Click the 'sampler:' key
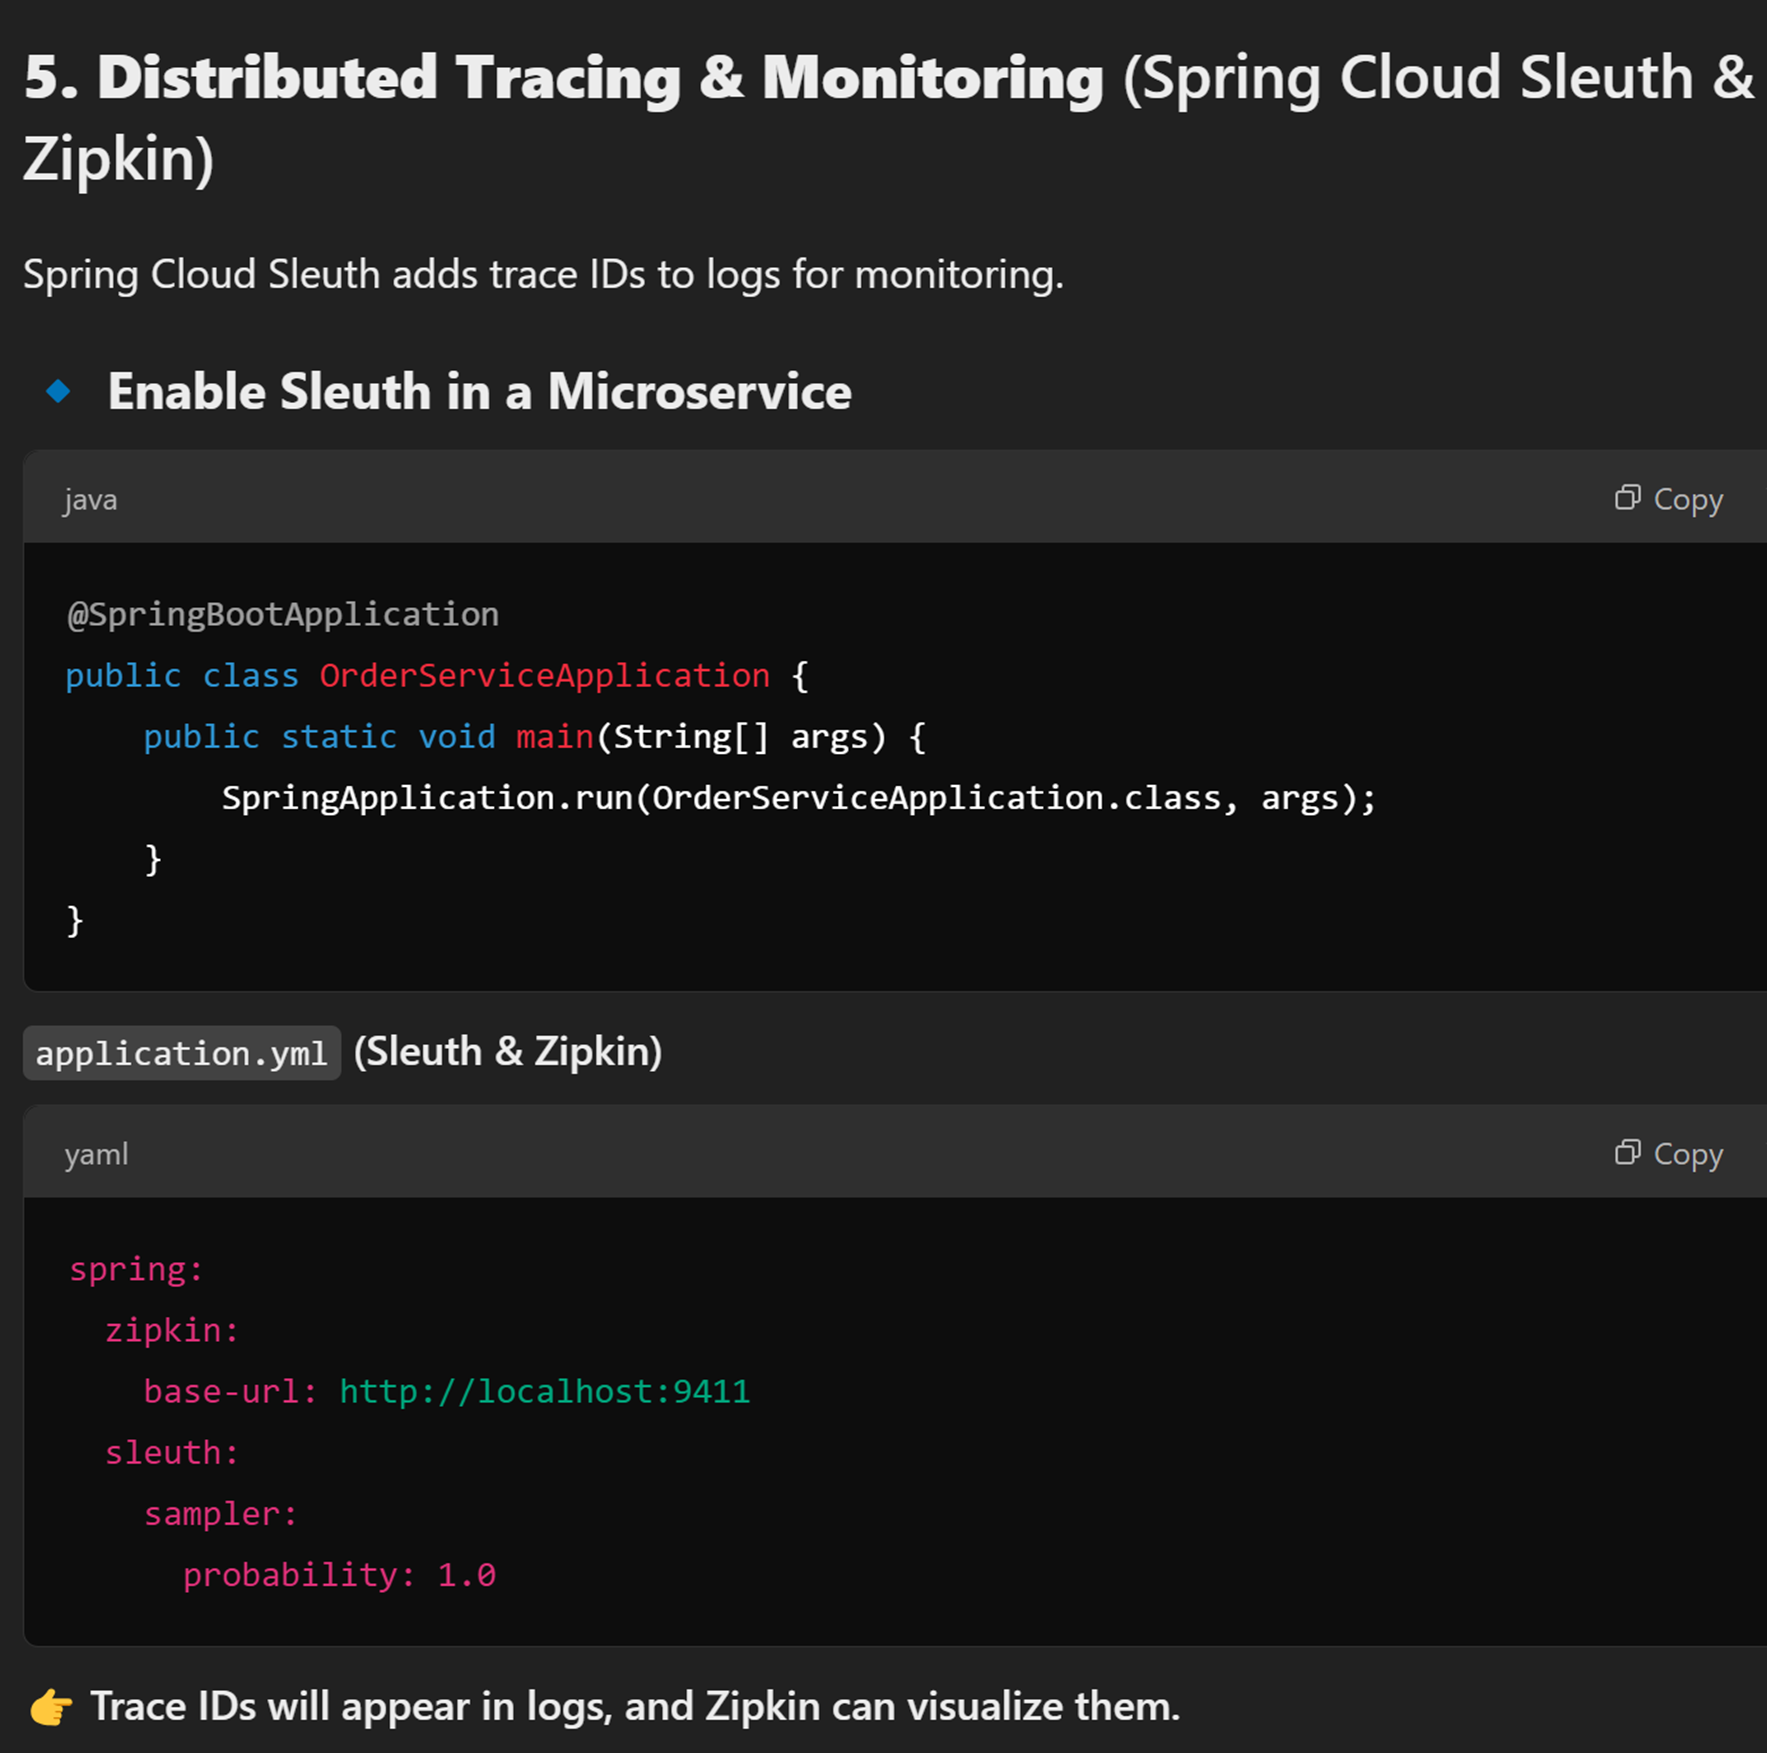Image resolution: width=1767 pixels, height=1753 pixels. click(221, 1514)
